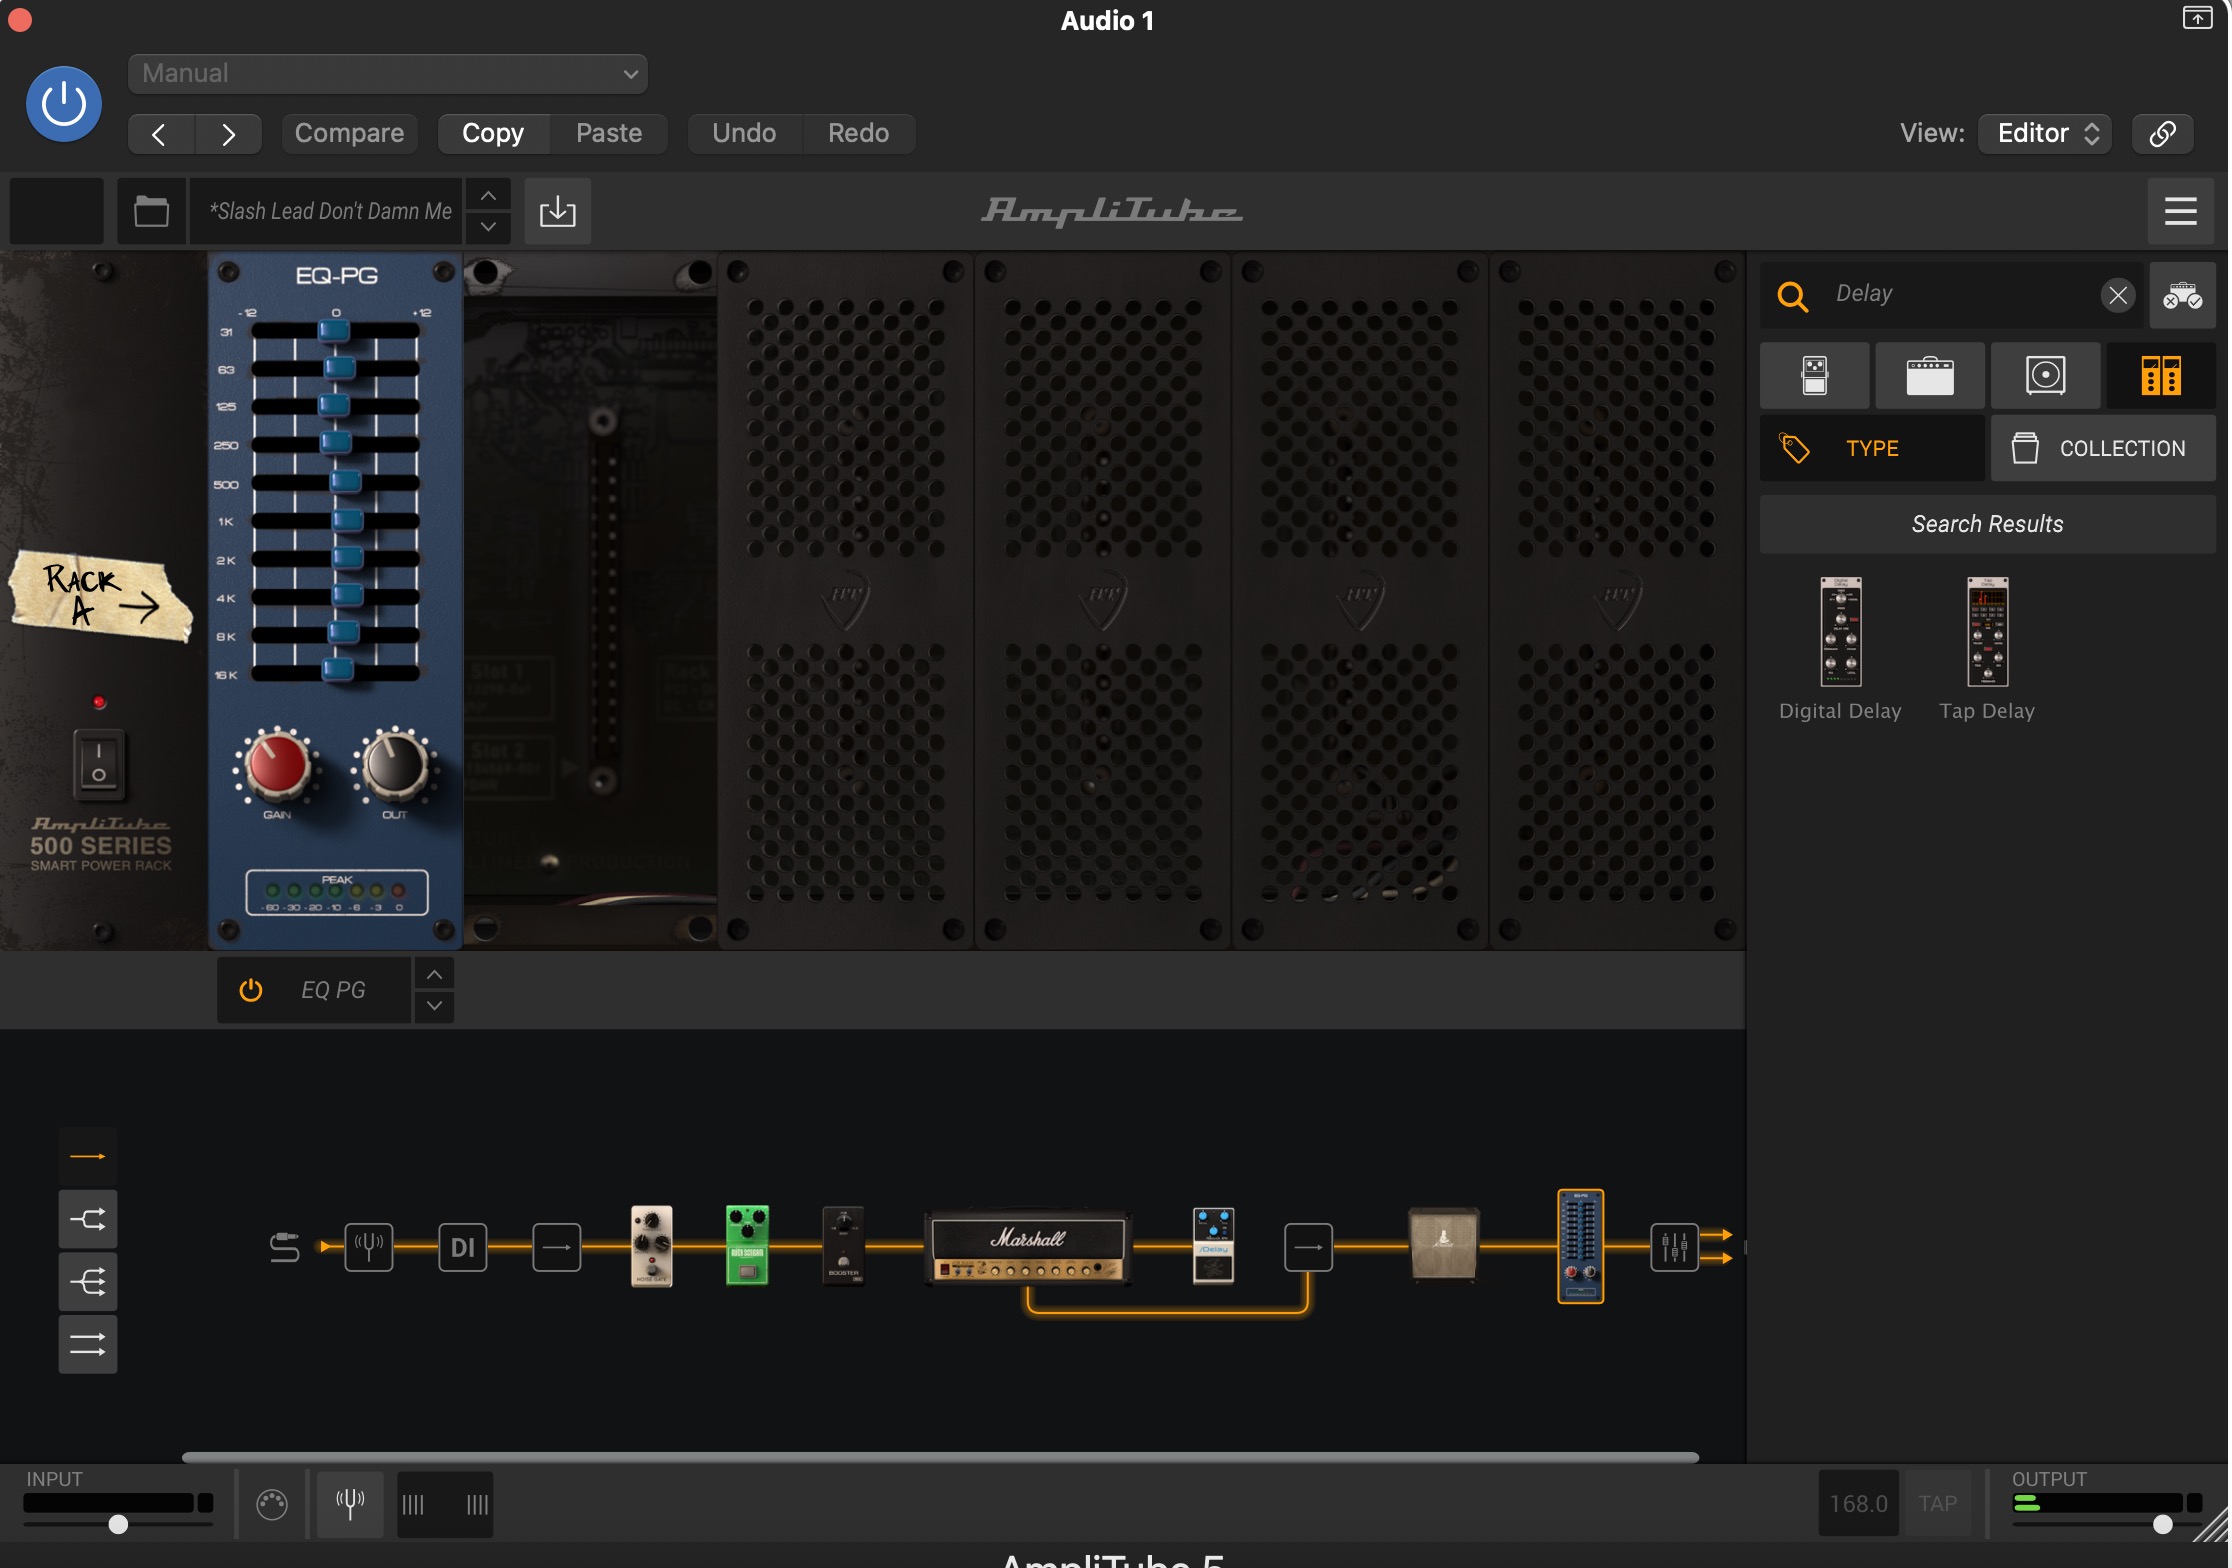
Task: Select the dual parallel chains routing
Action: (88, 1344)
